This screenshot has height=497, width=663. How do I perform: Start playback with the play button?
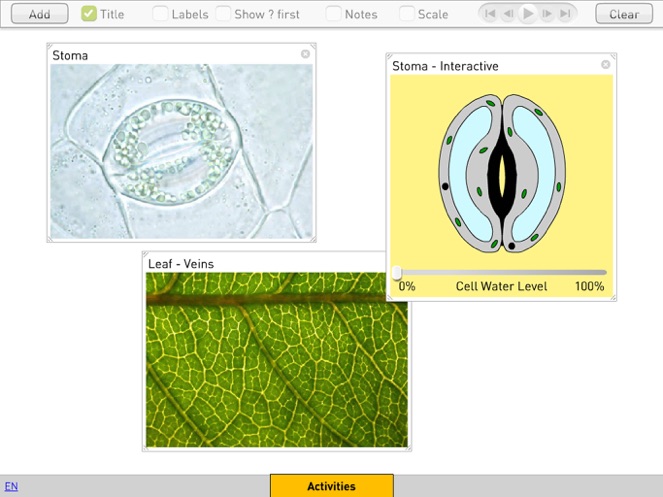click(528, 14)
